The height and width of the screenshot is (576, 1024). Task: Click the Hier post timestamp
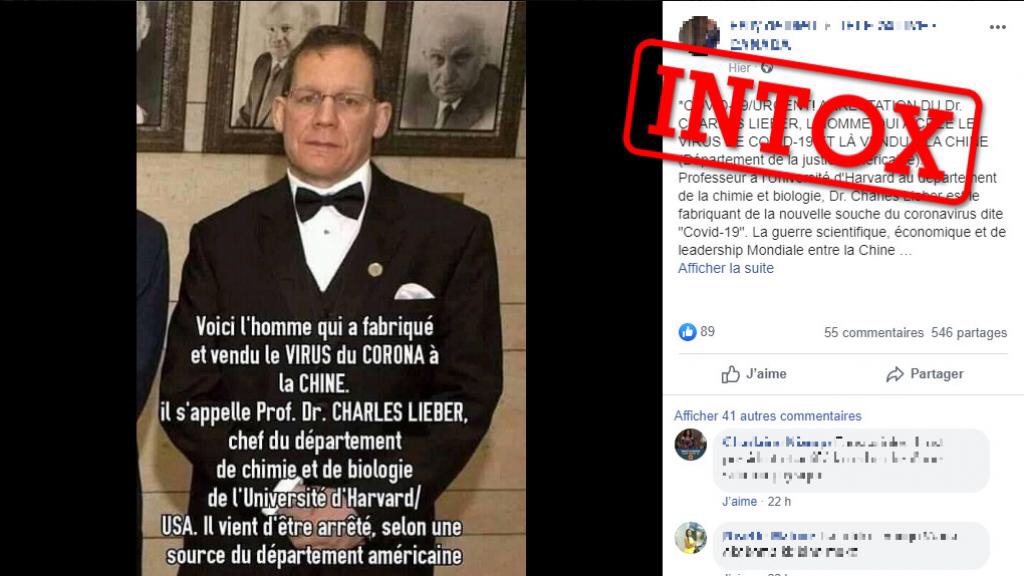point(739,68)
